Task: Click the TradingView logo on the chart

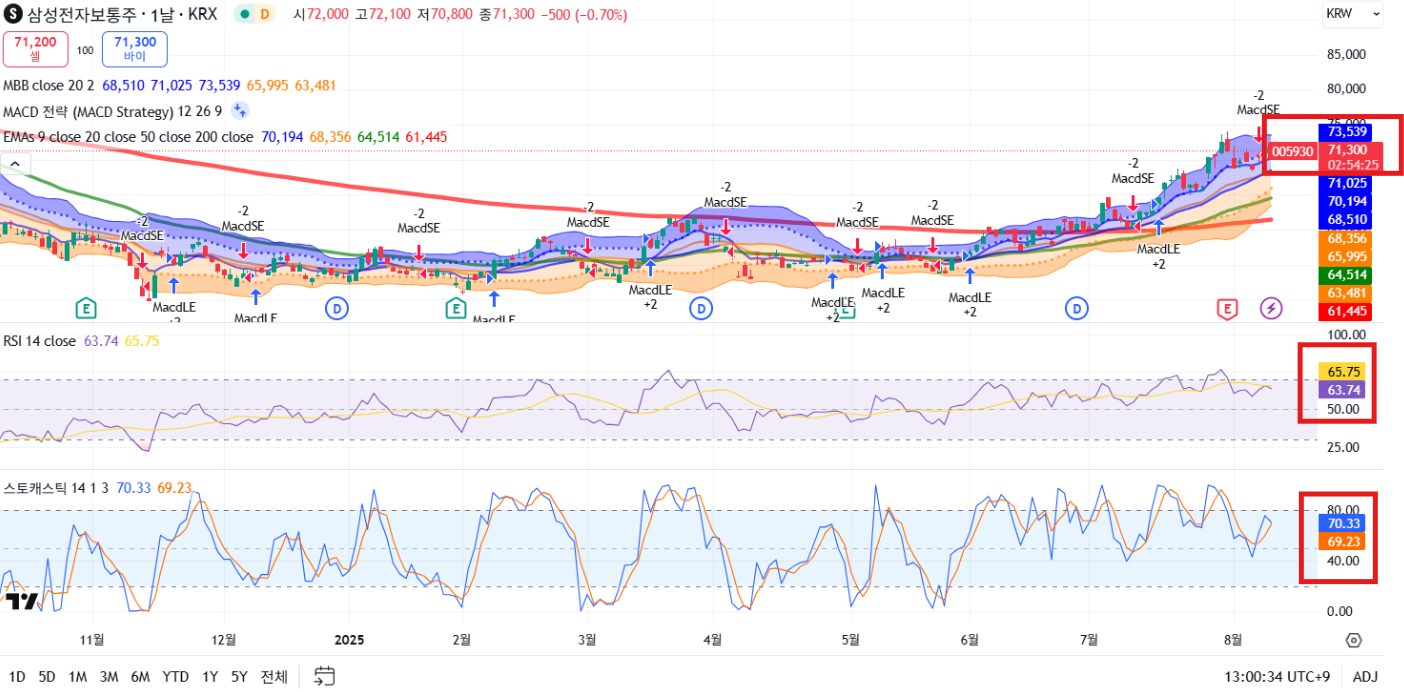Action: click(22, 601)
